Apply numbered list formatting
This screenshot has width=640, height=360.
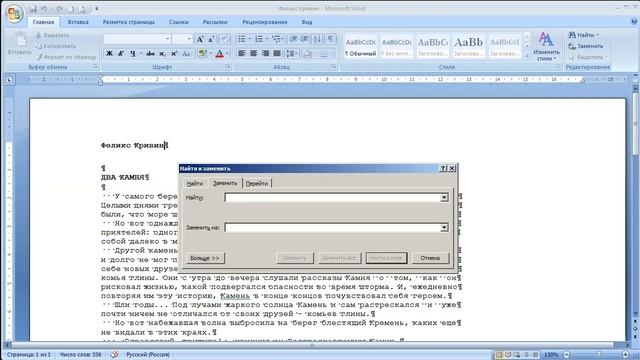click(259, 39)
